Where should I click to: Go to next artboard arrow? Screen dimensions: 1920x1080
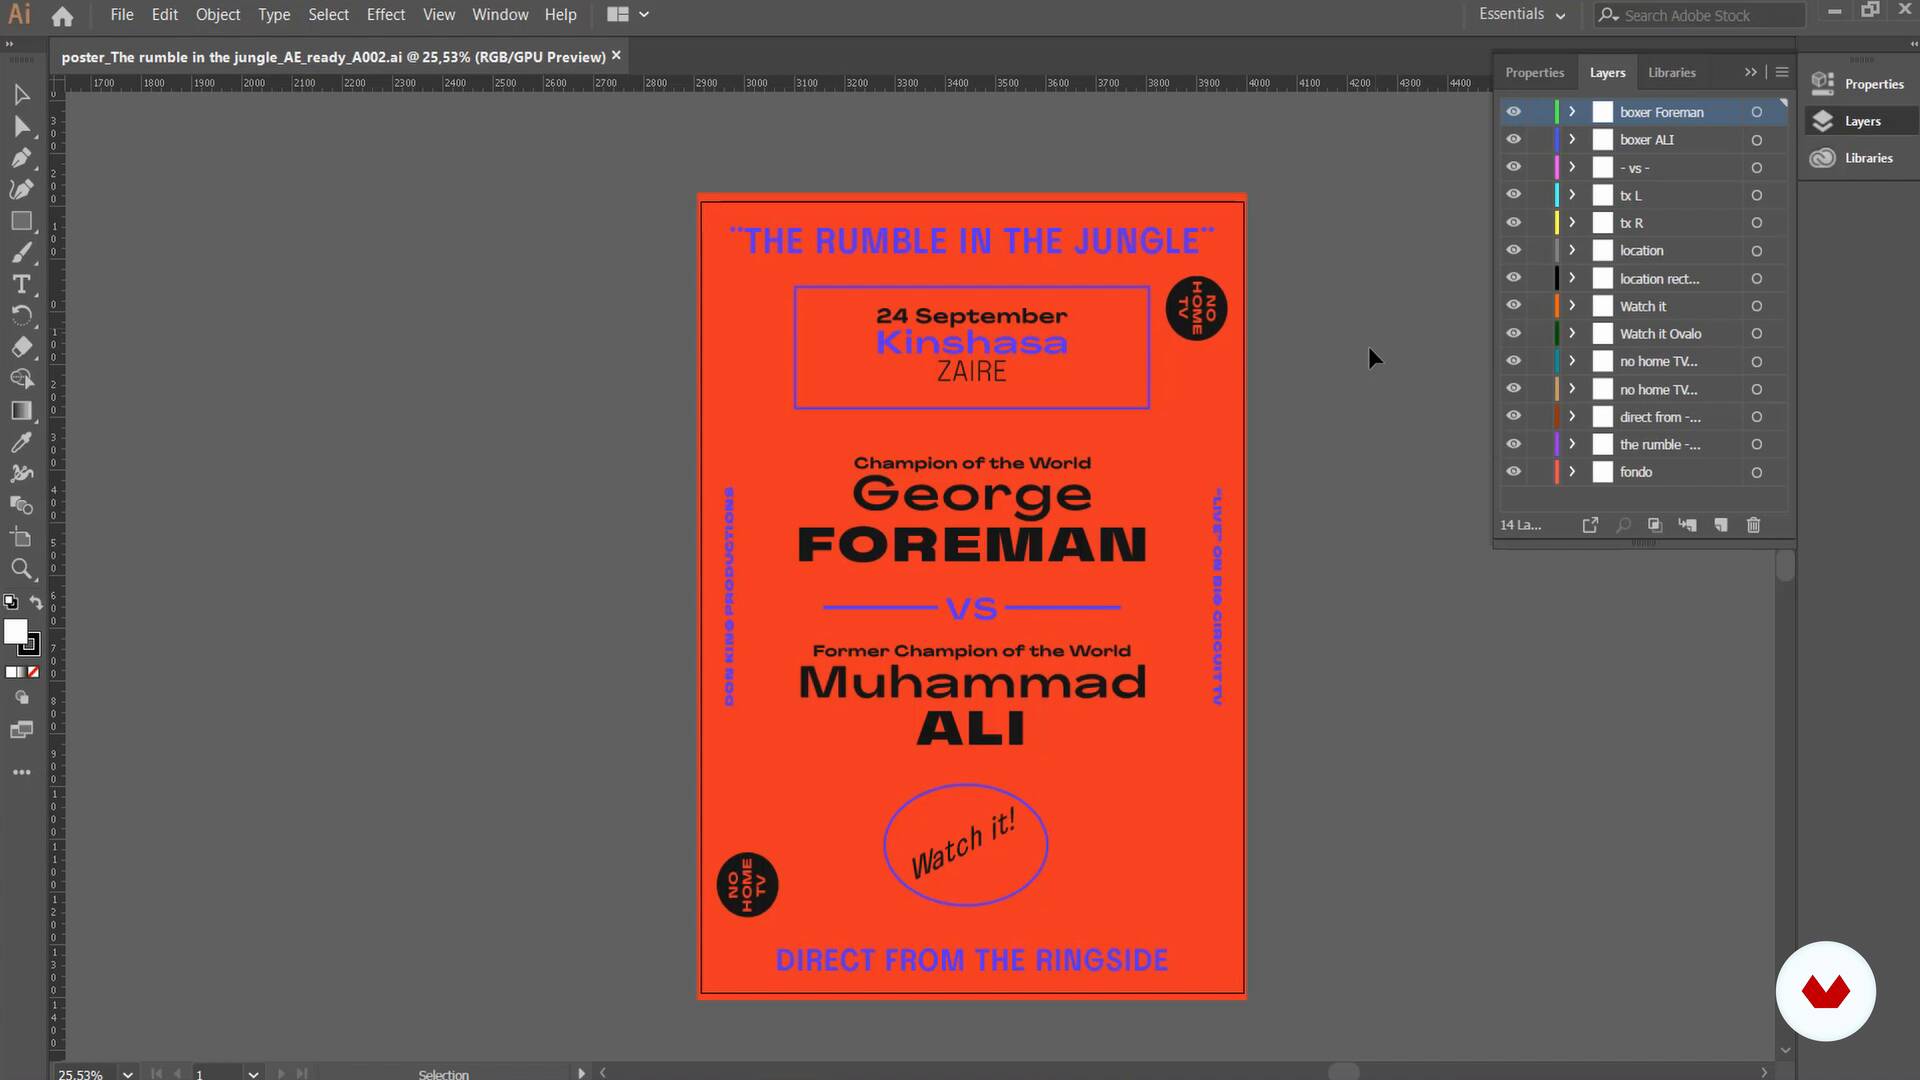(280, 1074)
